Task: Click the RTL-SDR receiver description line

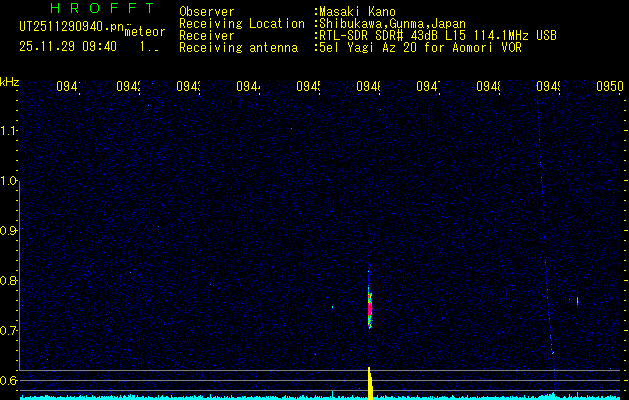Action: click(436, 35)
